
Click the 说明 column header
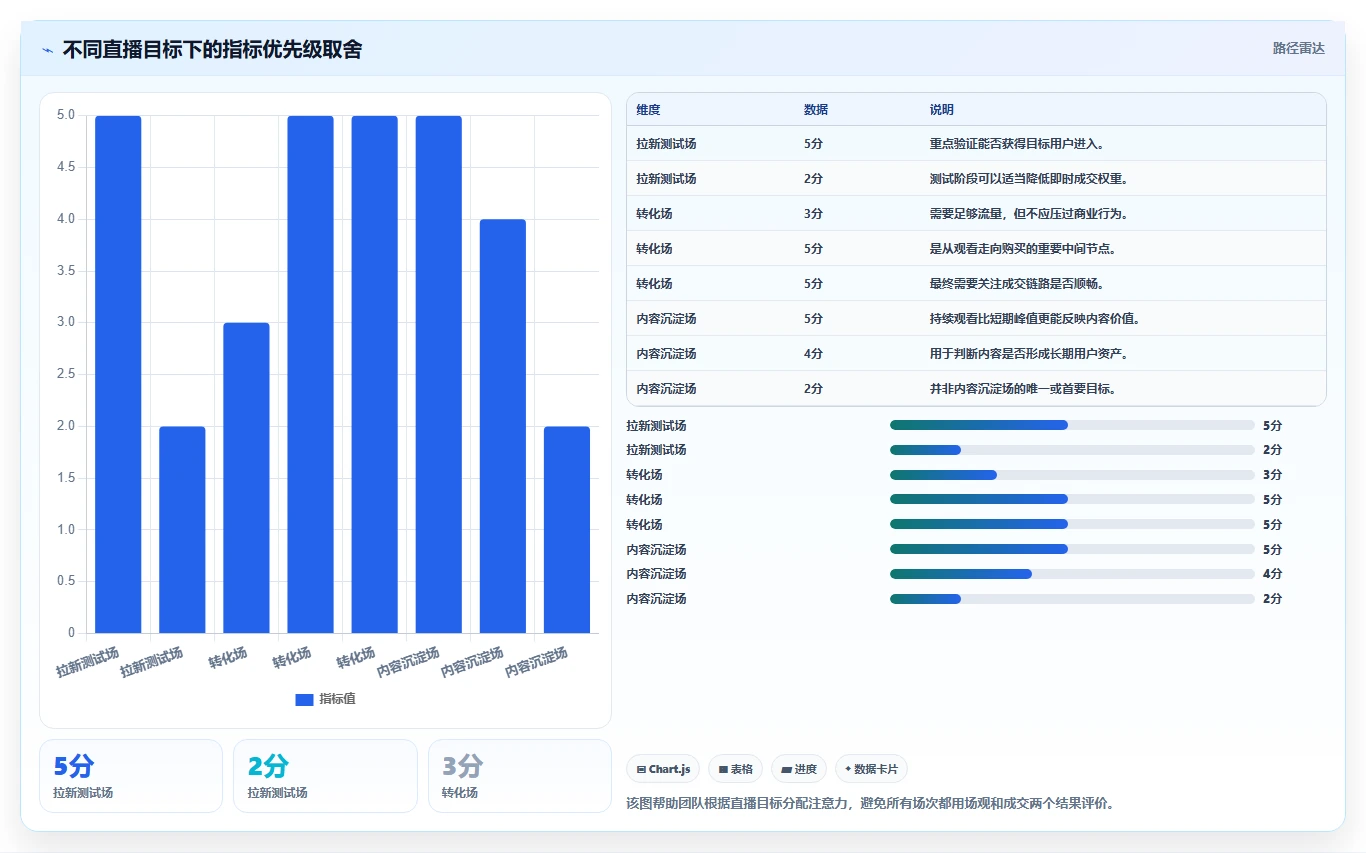tap(942, 110)
